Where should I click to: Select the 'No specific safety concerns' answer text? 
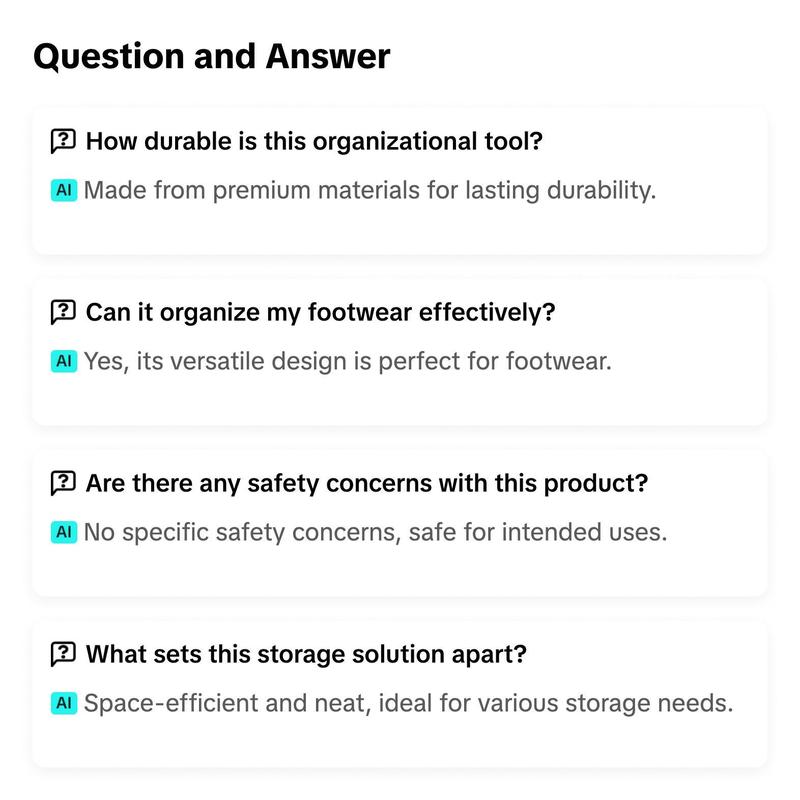tap(376, 533)
